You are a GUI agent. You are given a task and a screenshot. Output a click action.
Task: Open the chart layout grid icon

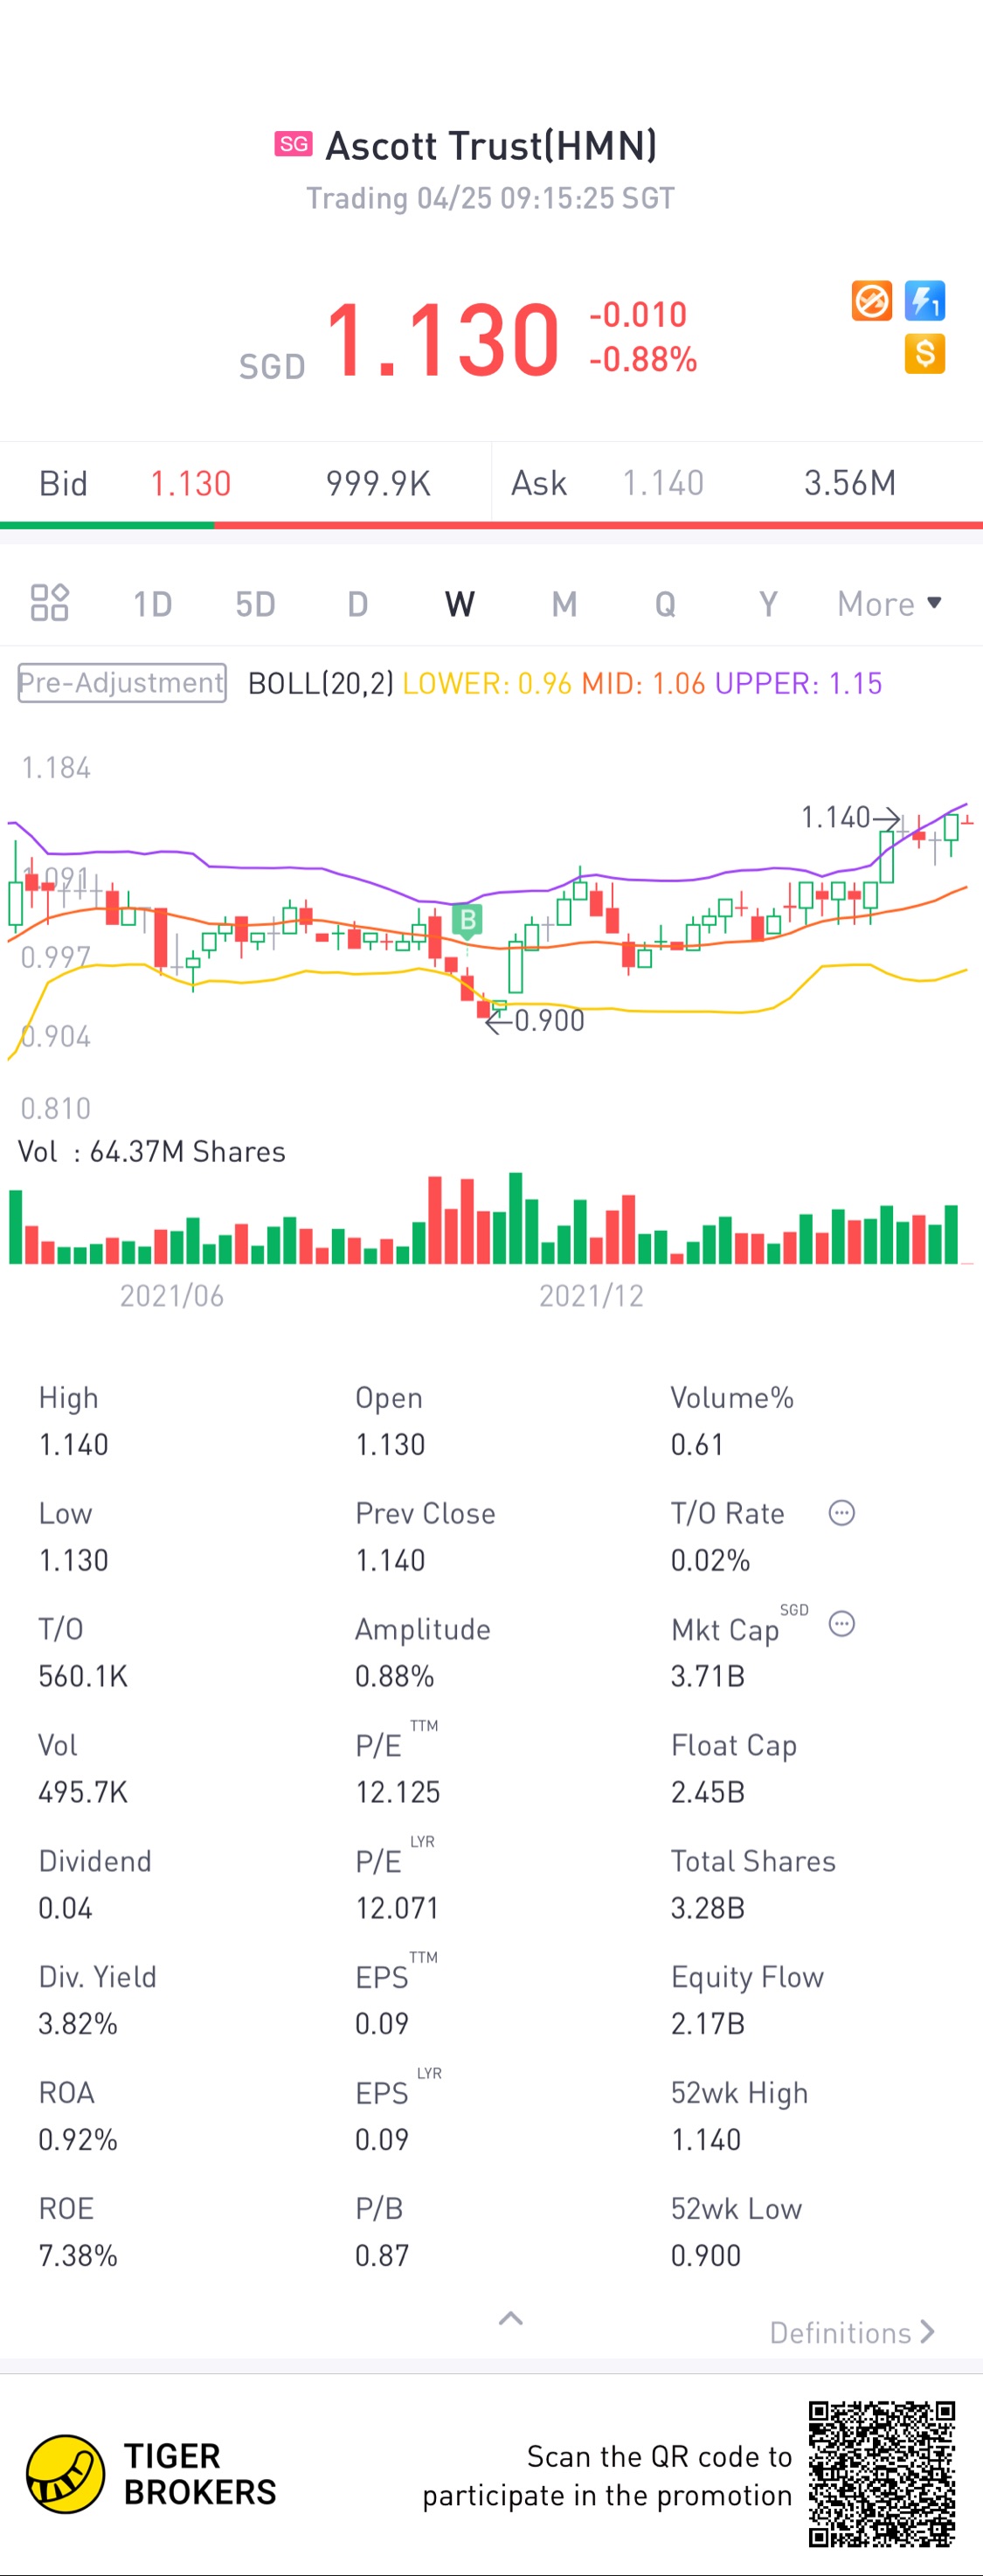click(x=49, y=603)
